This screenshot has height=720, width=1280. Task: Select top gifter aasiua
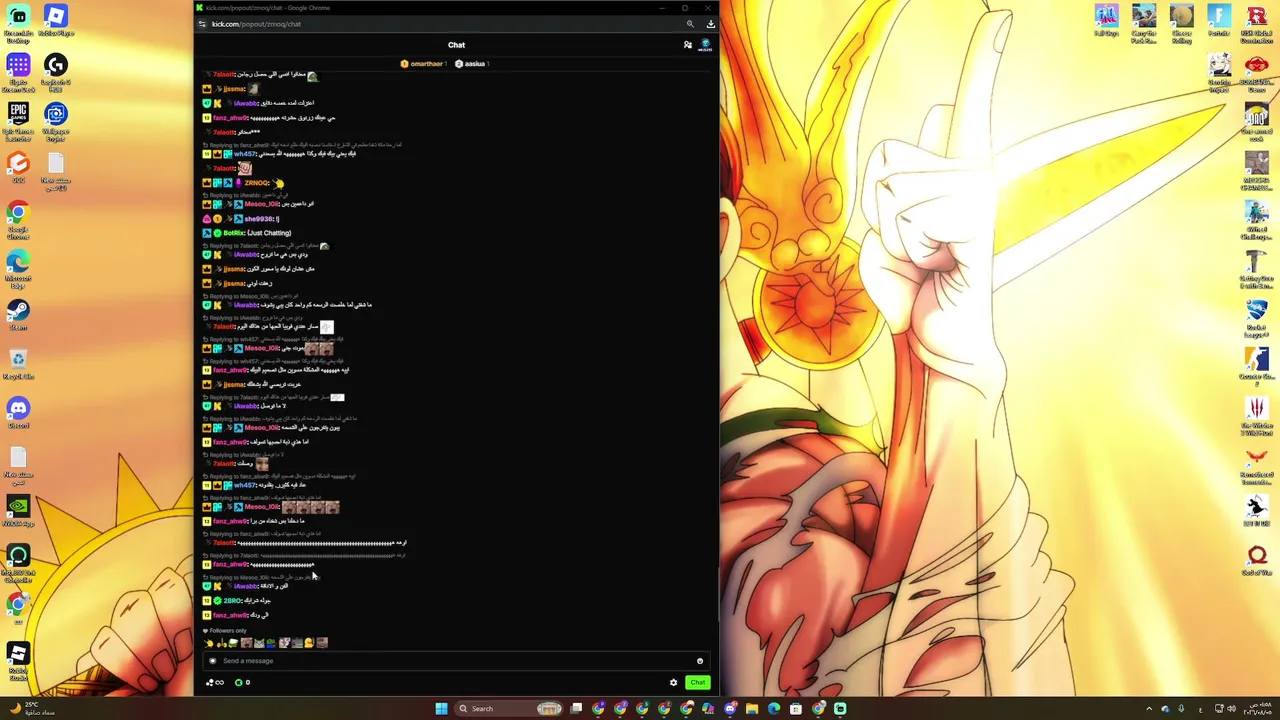(472, 64)
